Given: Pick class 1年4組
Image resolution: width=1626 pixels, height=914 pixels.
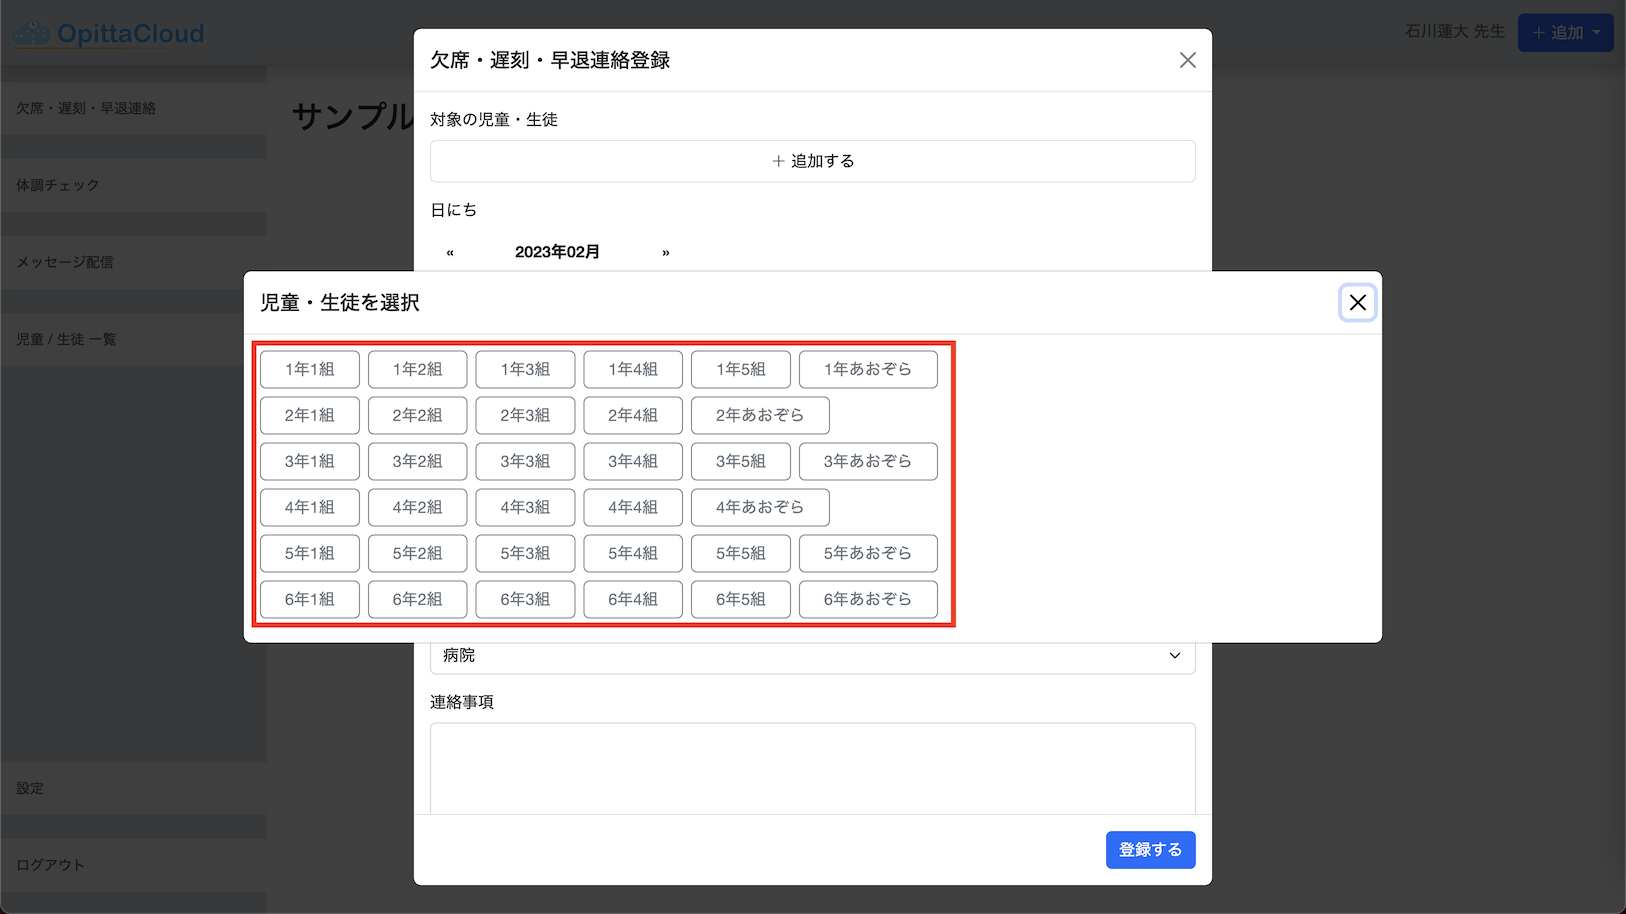Looking at the screenshot, I should [x=633, y=369].
